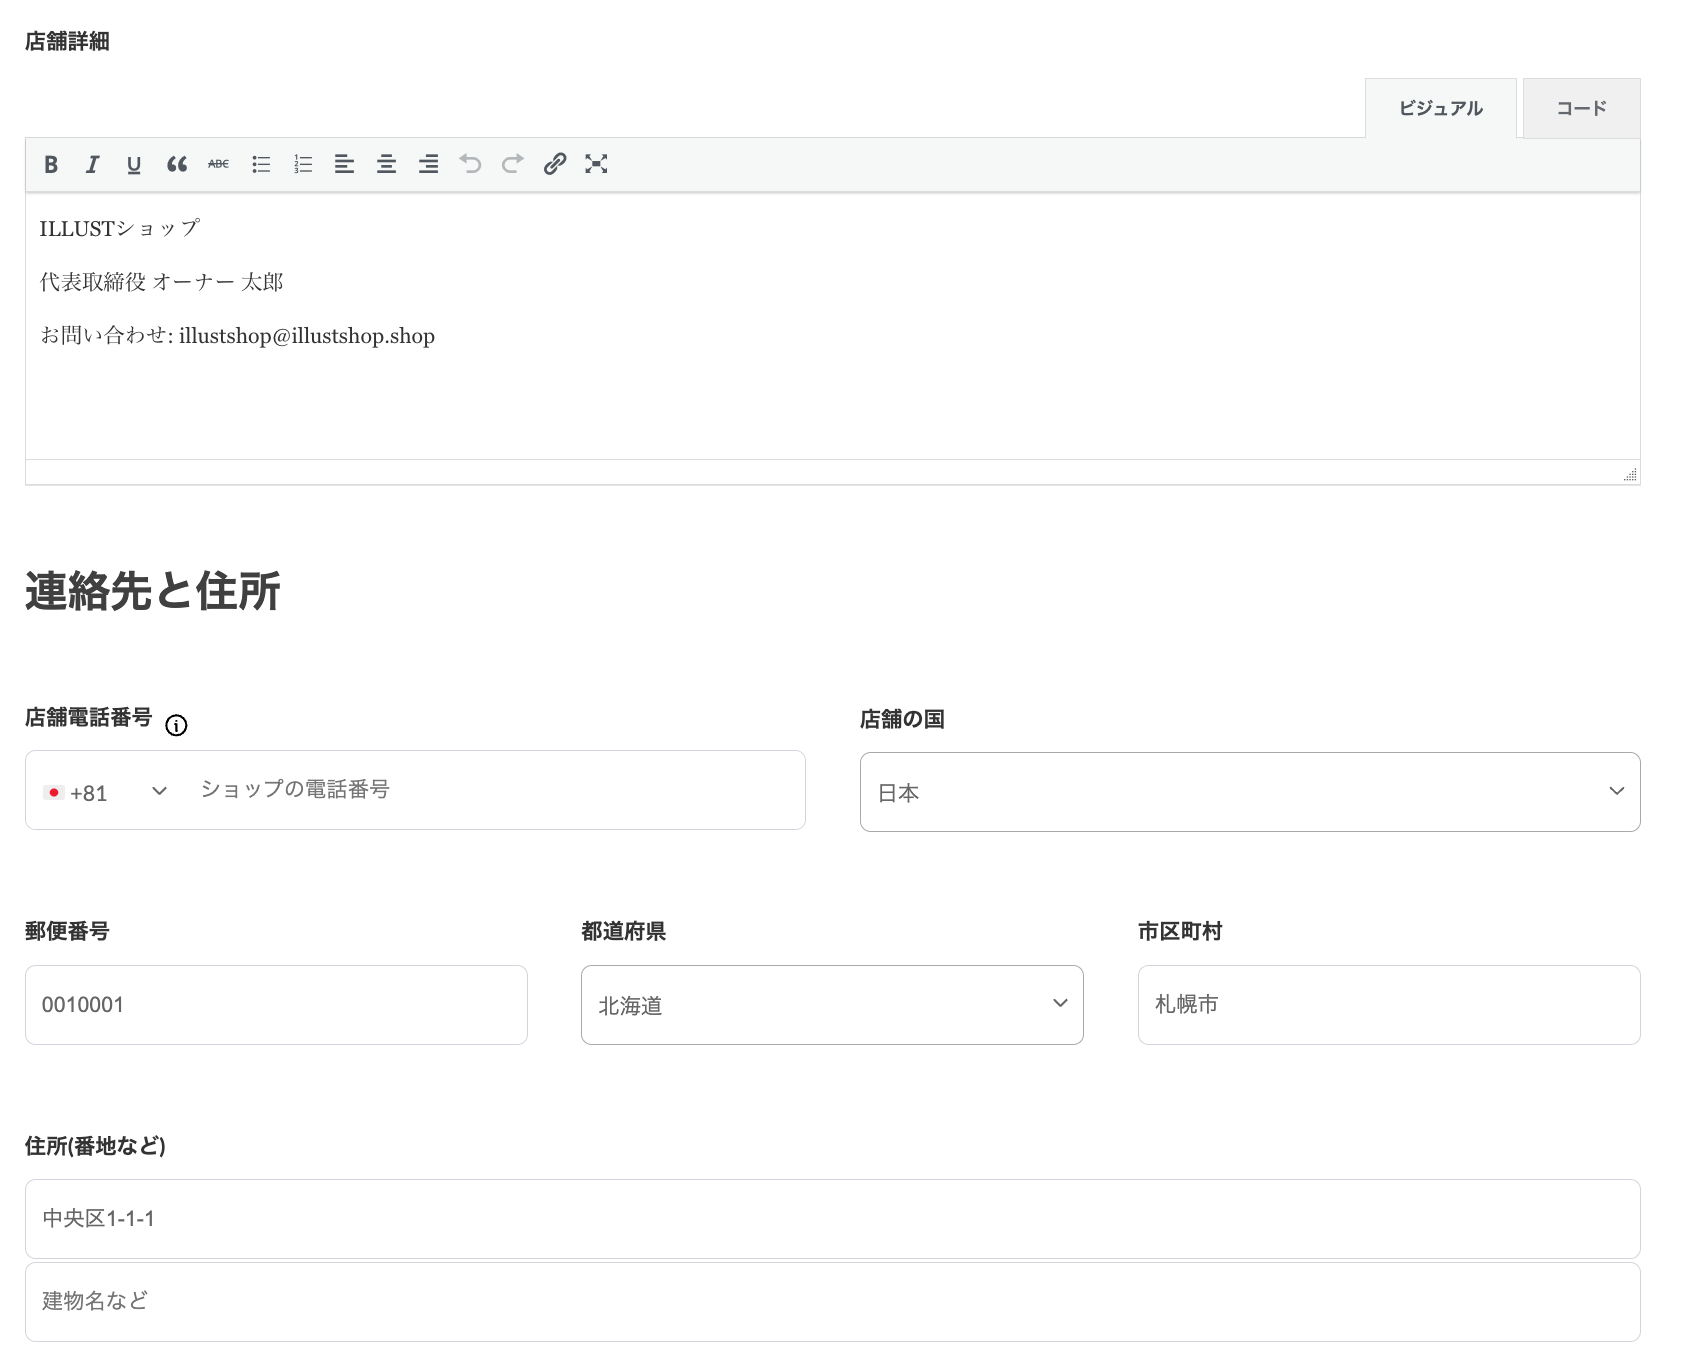Apply italic formatting in store details editor
Viewport: 1688px width, 1370px height.
pos(93,165)
